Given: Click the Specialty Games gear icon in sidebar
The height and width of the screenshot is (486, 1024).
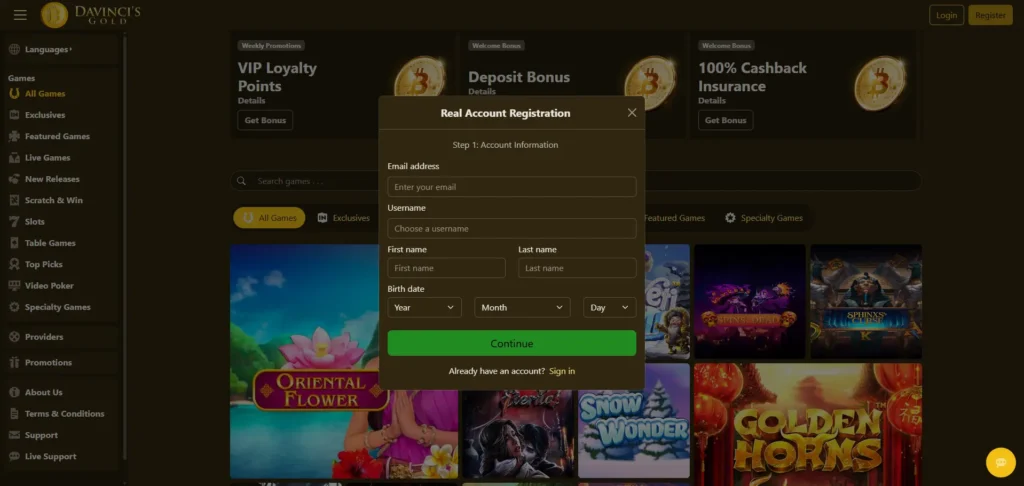Looking at the screenshot, I should click(14, 307).
